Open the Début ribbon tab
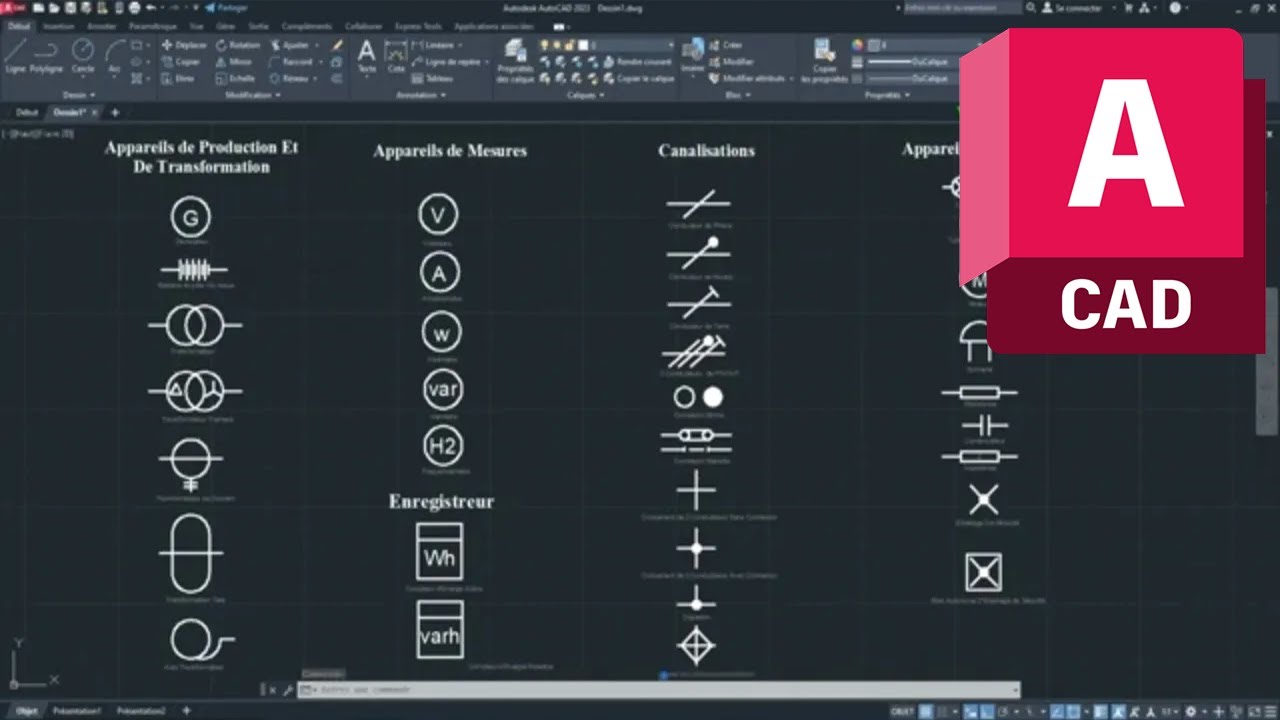Screen dimensions: 1280x720 pyautogui.click(x=18, y=26)
